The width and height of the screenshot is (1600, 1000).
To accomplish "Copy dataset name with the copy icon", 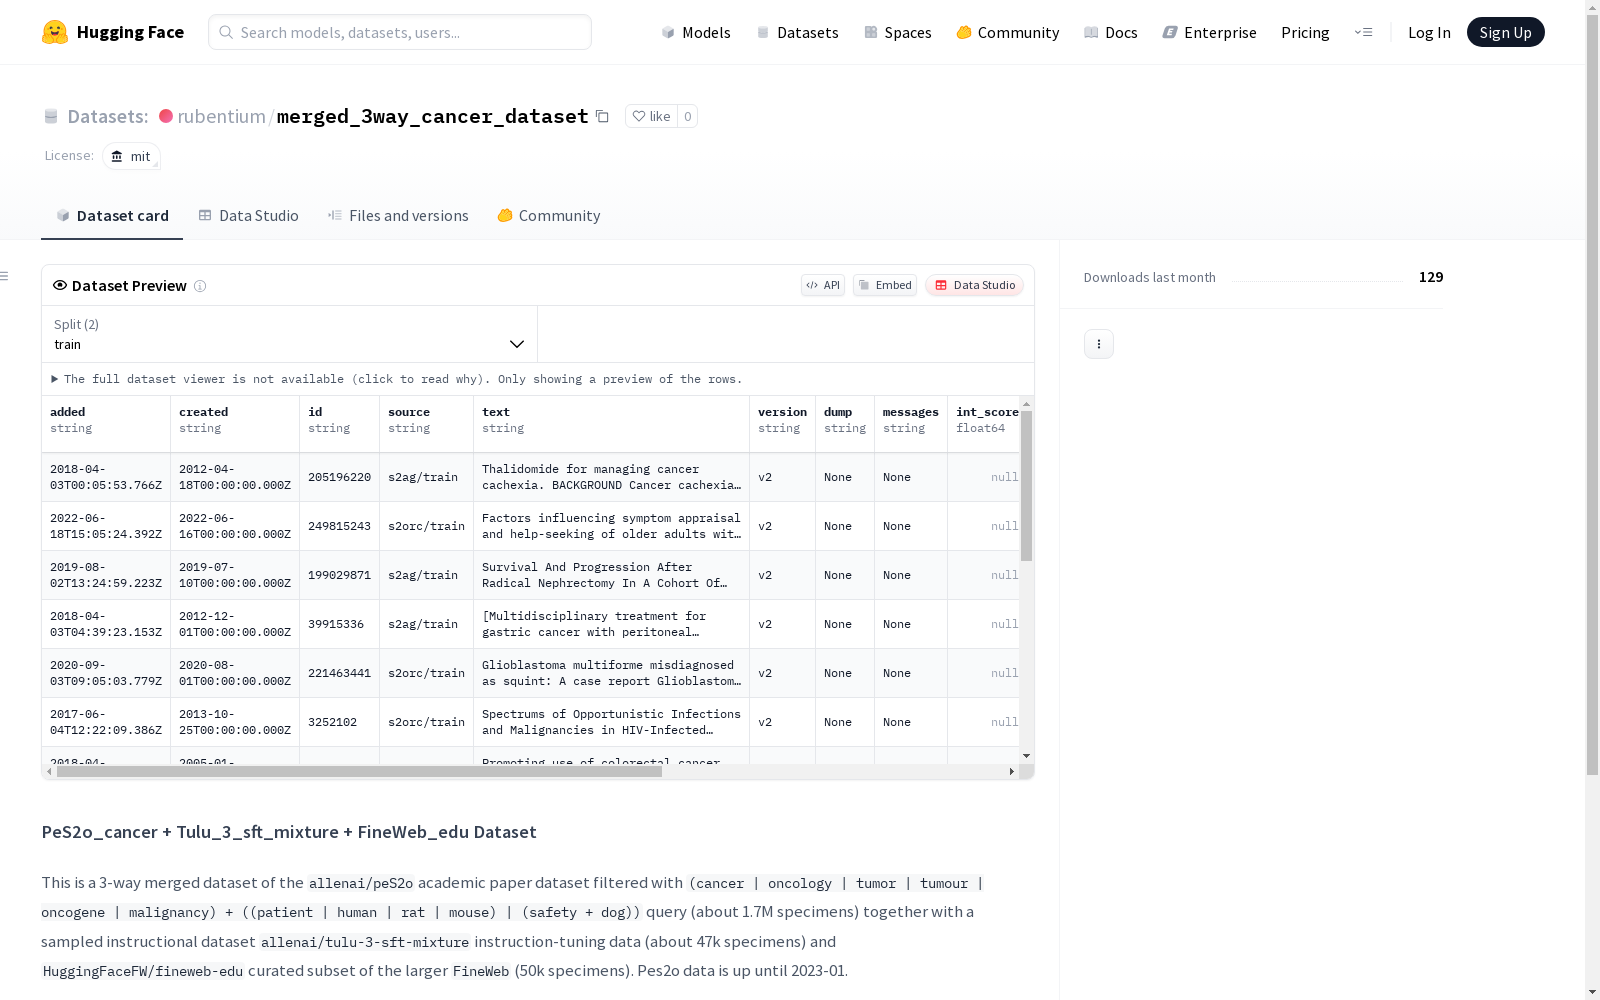I will pyautogui.click(x=602, y=116).
